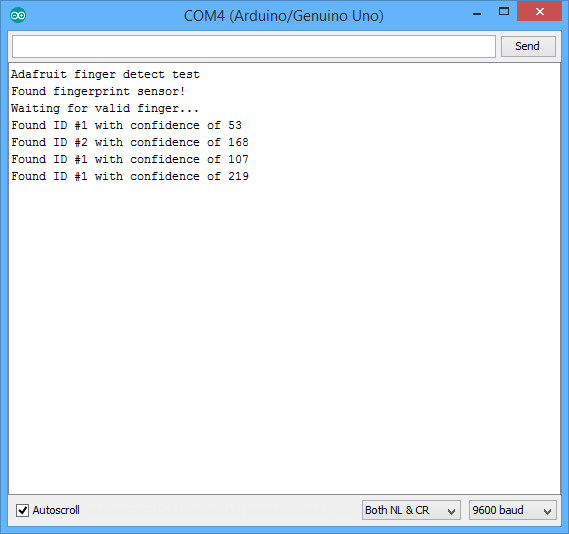Screen dimensions: 569x534
Task: Click the 'Found fingerprint sensor!' output line
Action: point(98,91)
